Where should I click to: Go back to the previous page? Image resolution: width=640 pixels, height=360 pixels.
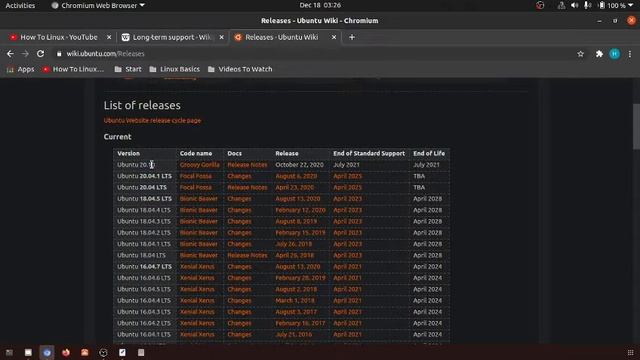click(x=10, y=53)
